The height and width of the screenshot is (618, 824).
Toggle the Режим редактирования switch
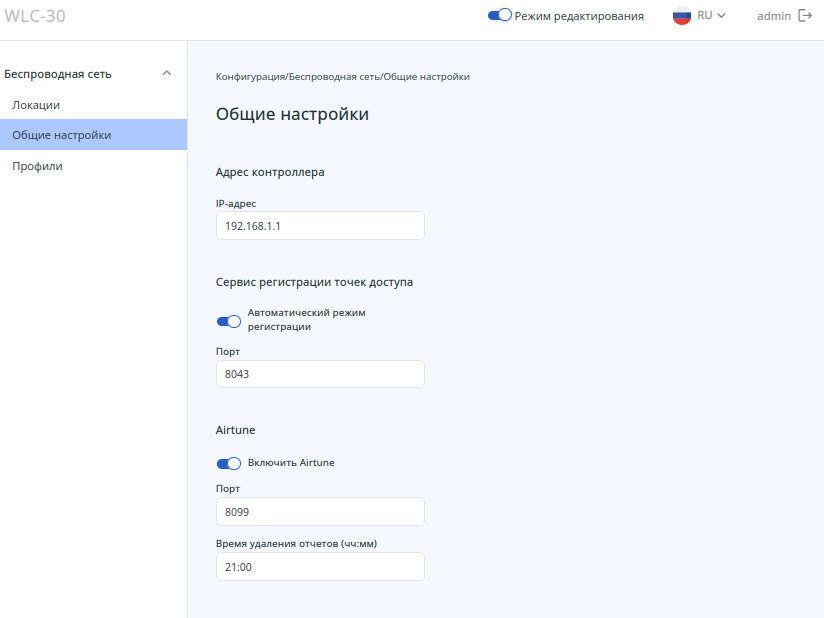pyautogui.click(x=500, y=16)
